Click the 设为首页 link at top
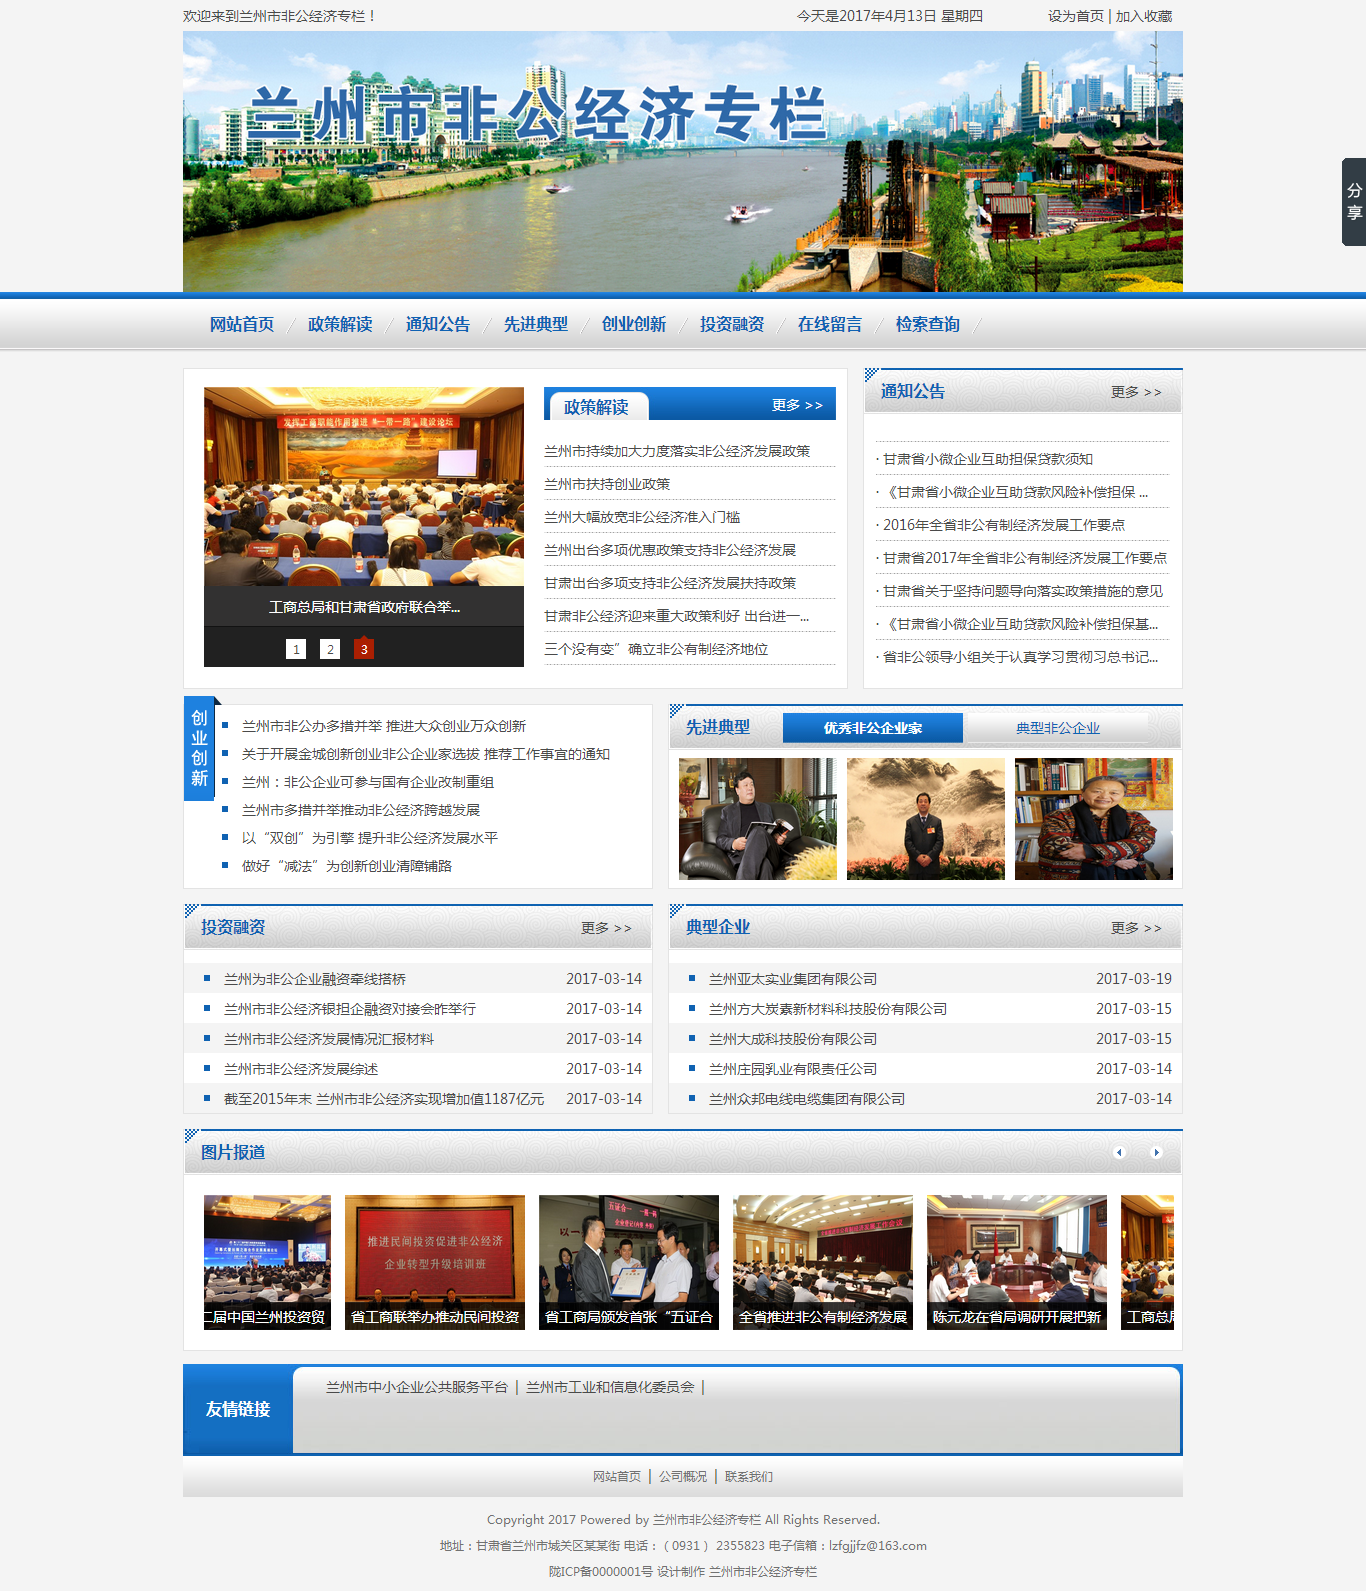1366x1591 pixels. click(x=1075, y=16)
